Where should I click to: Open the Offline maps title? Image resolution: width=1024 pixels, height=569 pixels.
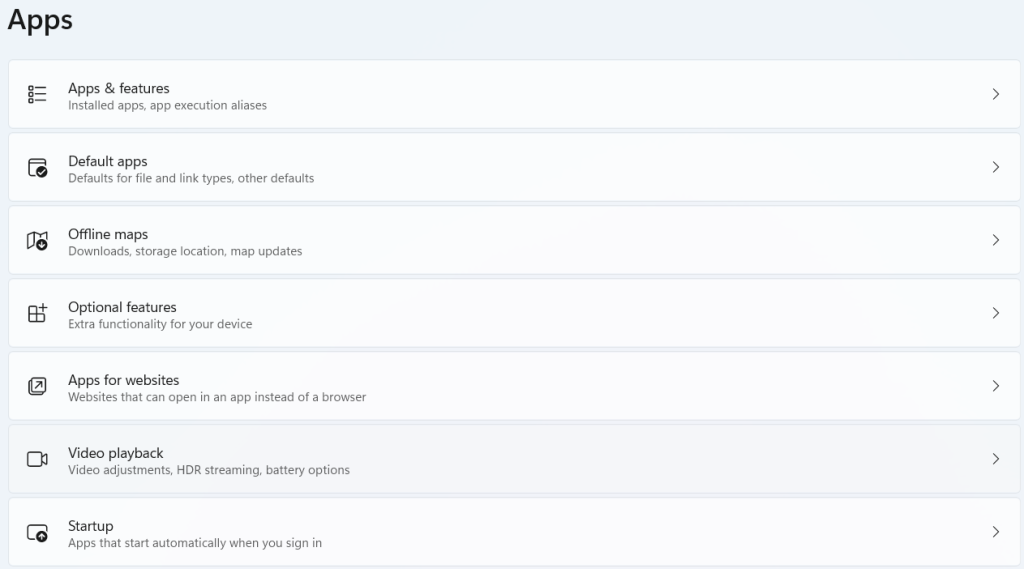click(108, 235)
